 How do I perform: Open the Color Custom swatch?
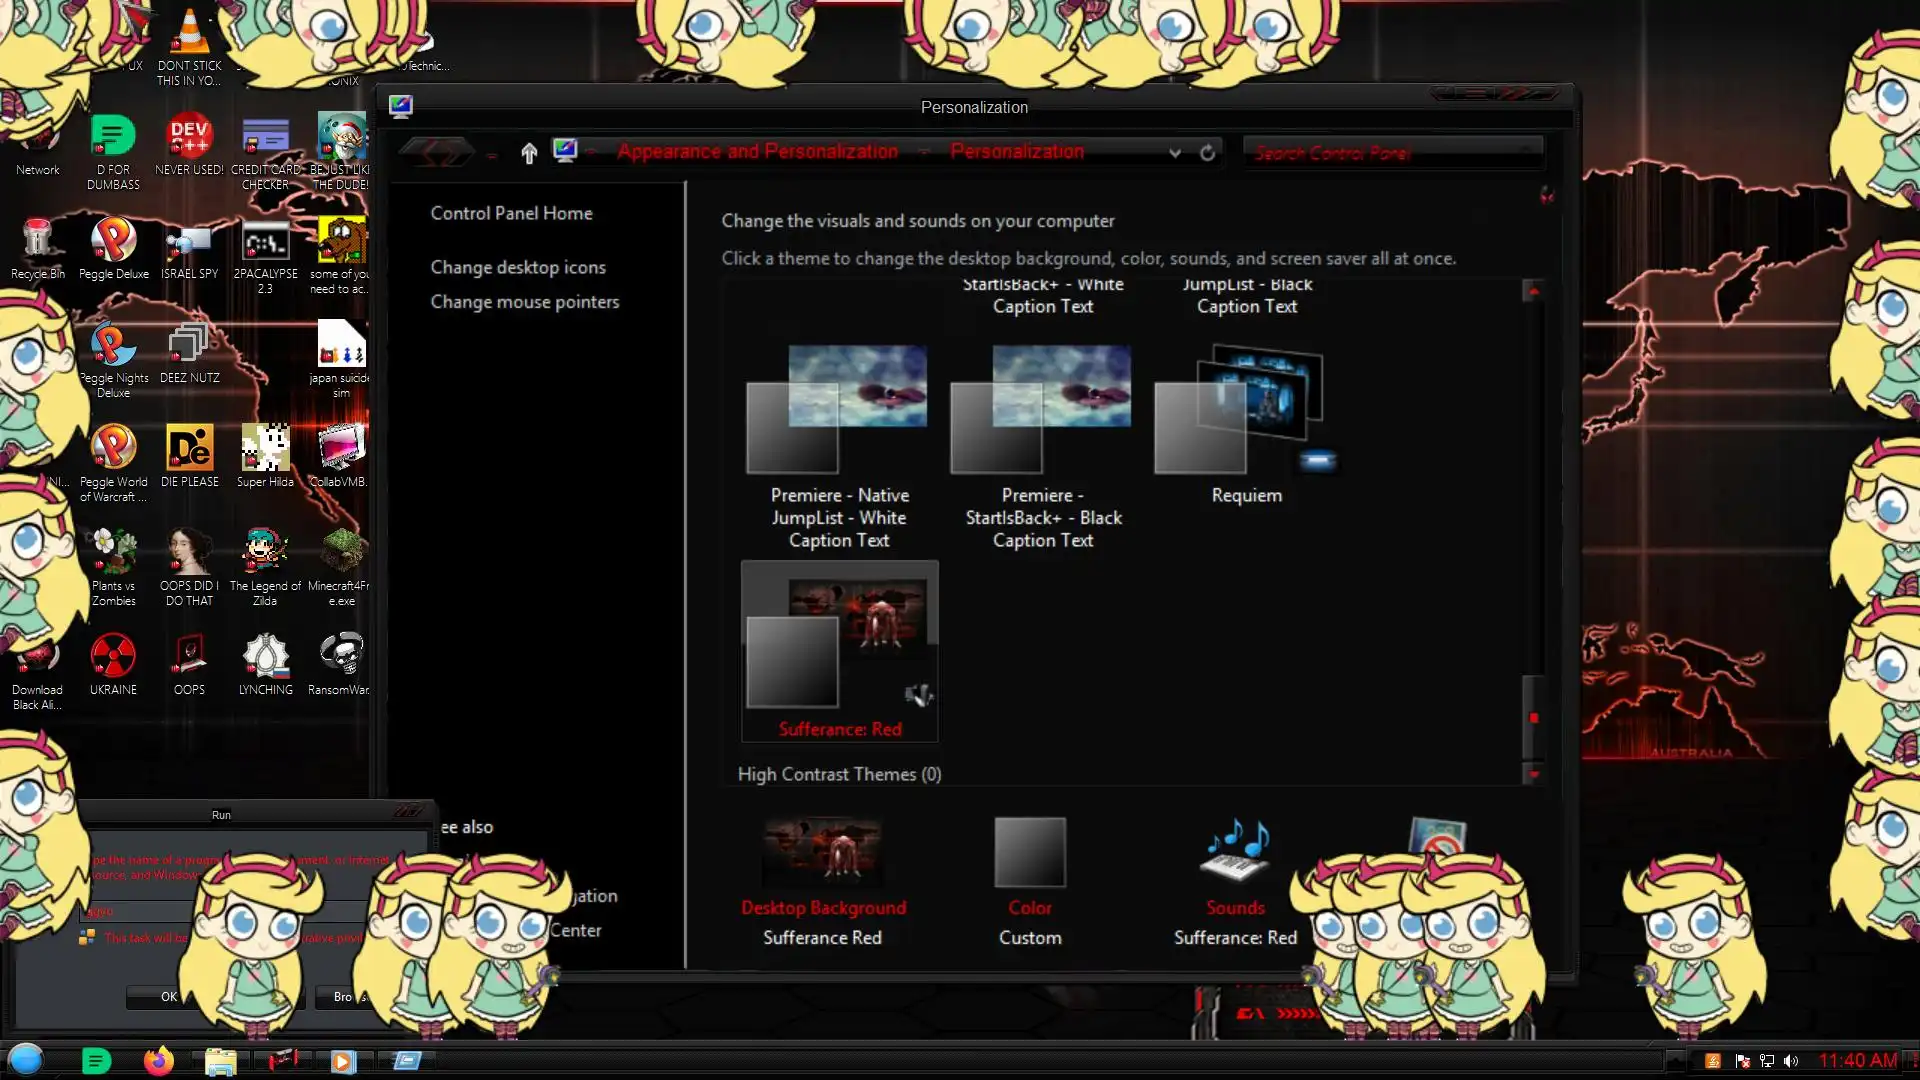1029,853
